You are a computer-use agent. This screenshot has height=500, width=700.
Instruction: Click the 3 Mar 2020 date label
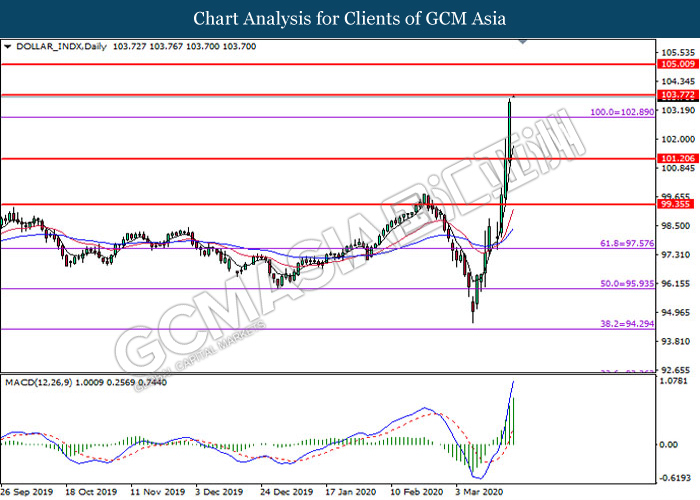tap(479, 492)
